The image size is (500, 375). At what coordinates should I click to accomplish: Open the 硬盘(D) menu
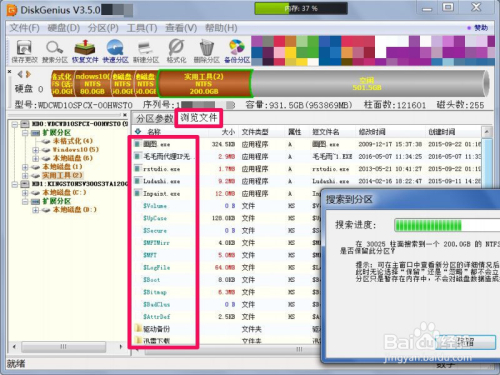click(64, 28)
